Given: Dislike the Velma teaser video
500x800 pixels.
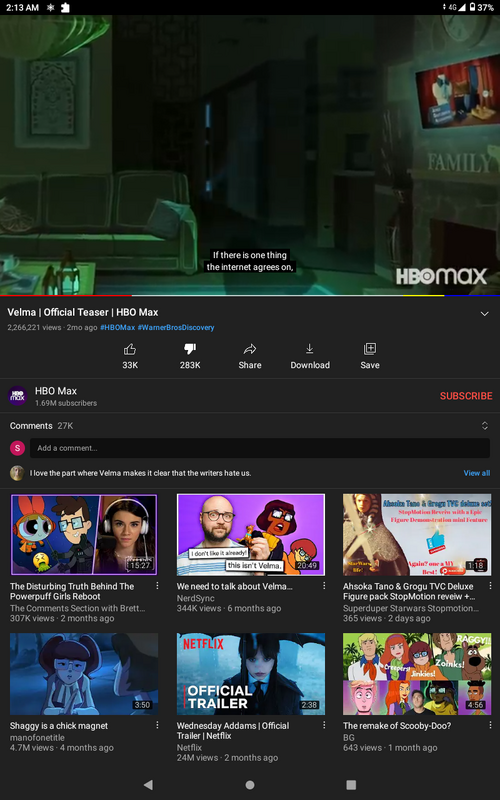Looking at the screenshot, I should click(190, 356).
